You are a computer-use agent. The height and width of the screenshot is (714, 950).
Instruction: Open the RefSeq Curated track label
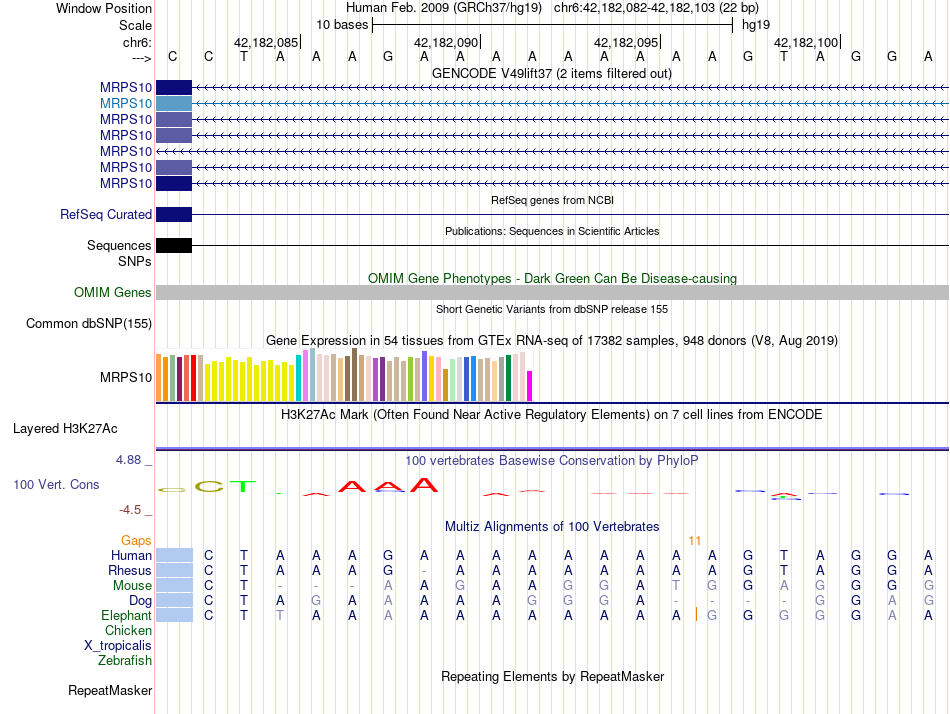pos(106,215)
